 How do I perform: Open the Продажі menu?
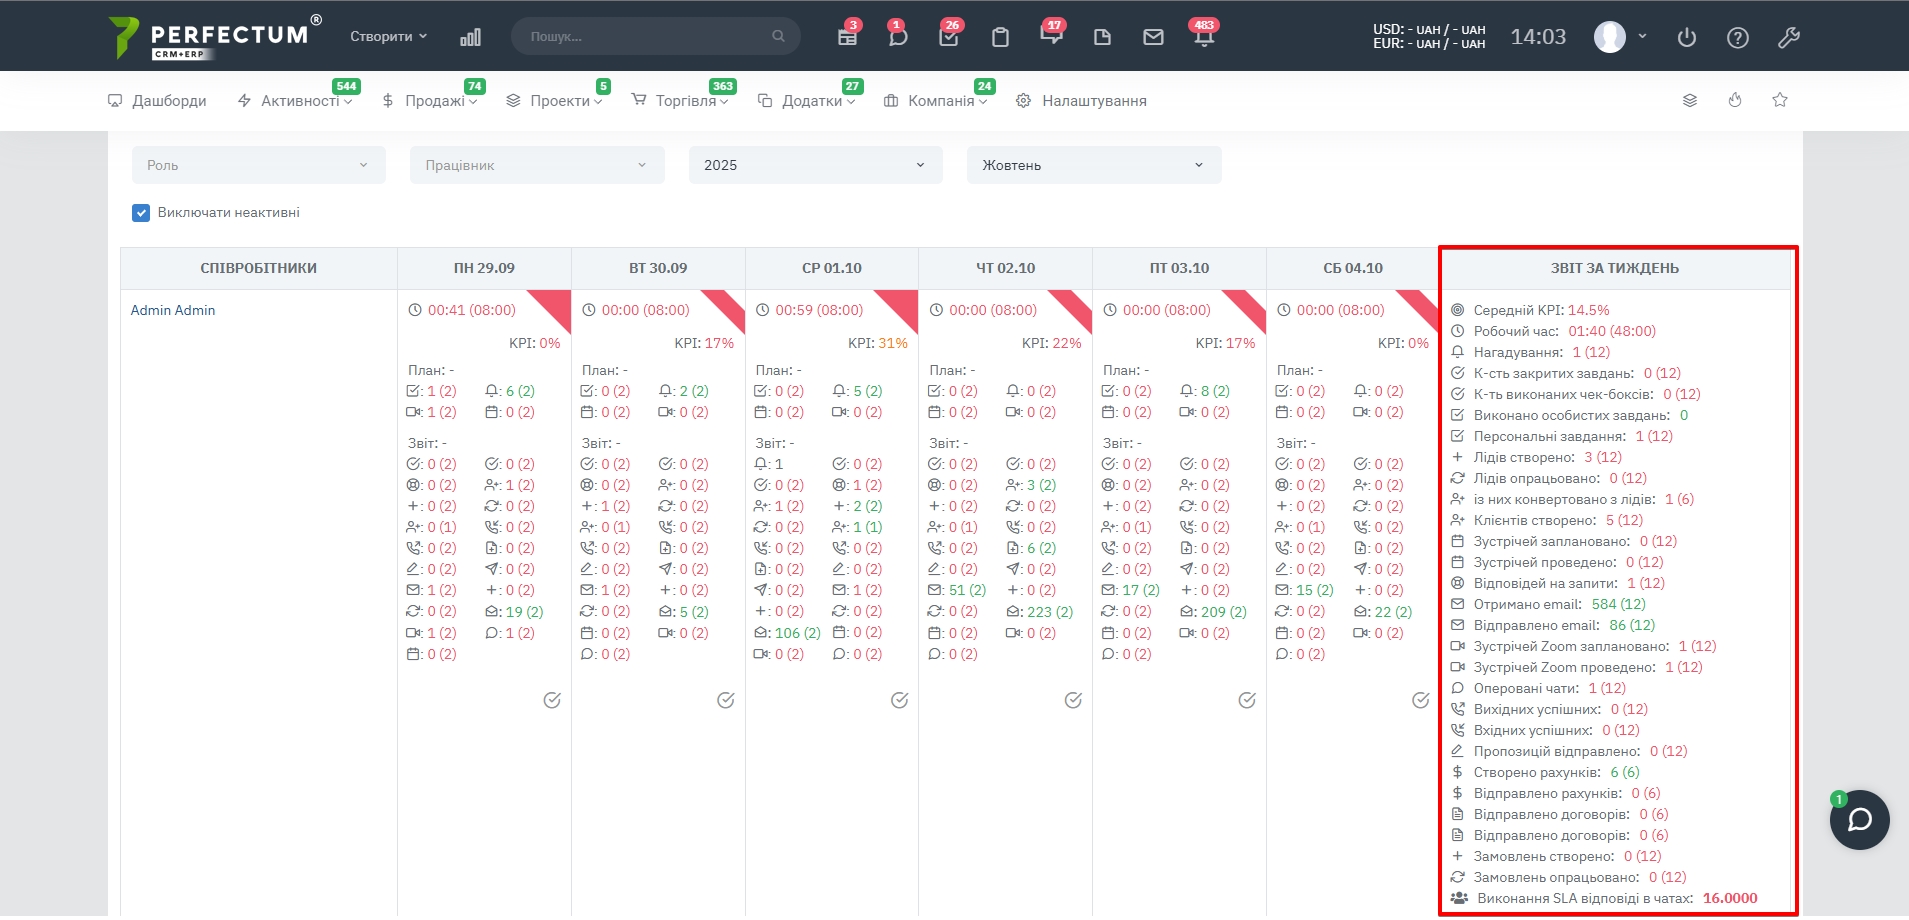(431, 101)
